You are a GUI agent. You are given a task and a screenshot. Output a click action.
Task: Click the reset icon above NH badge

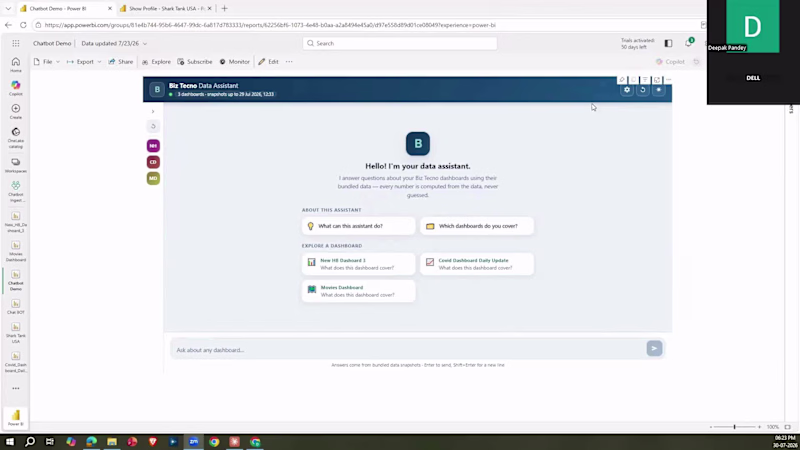coord(153,126)
